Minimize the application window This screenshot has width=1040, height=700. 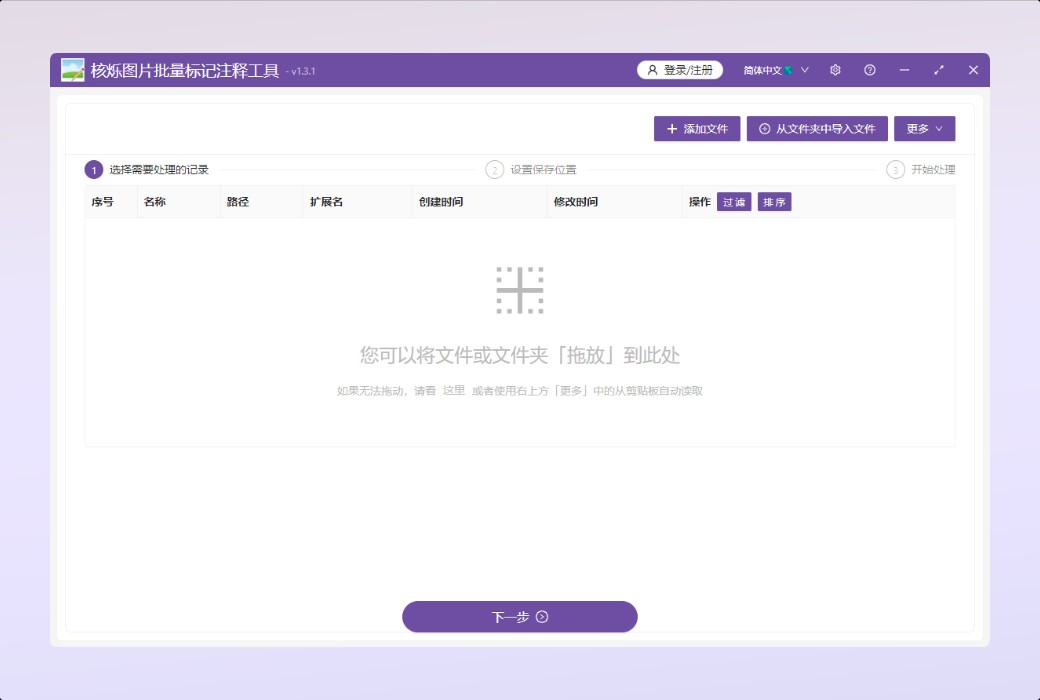point(904,70)
